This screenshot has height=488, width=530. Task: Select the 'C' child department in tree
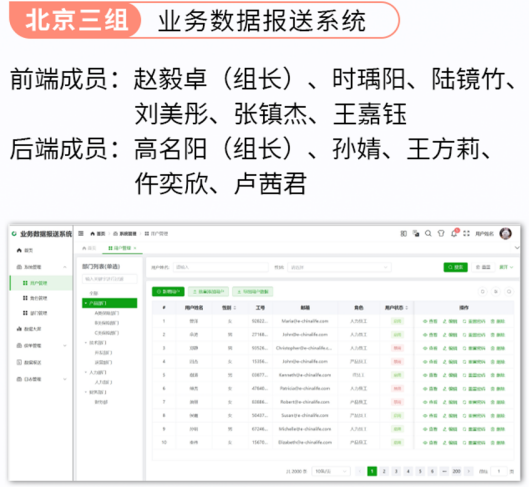pos(107,333)
